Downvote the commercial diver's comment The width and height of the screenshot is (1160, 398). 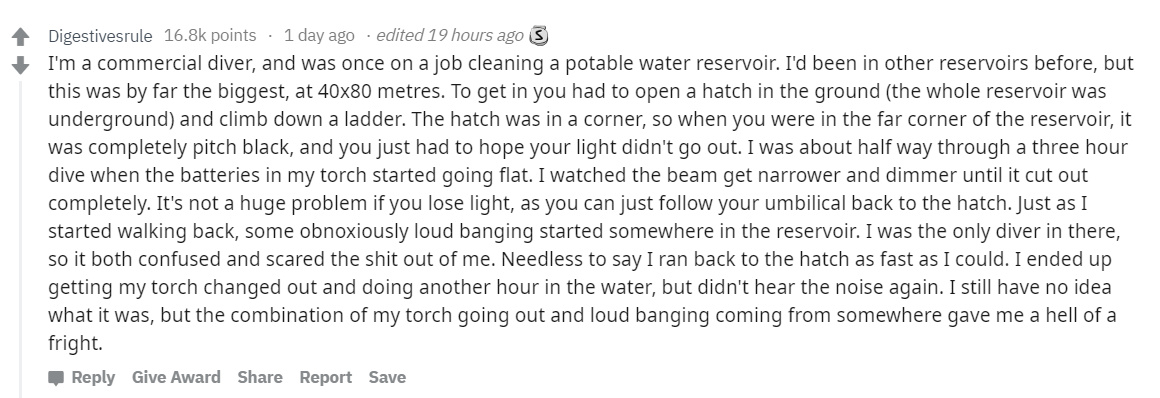coord(21,66)
